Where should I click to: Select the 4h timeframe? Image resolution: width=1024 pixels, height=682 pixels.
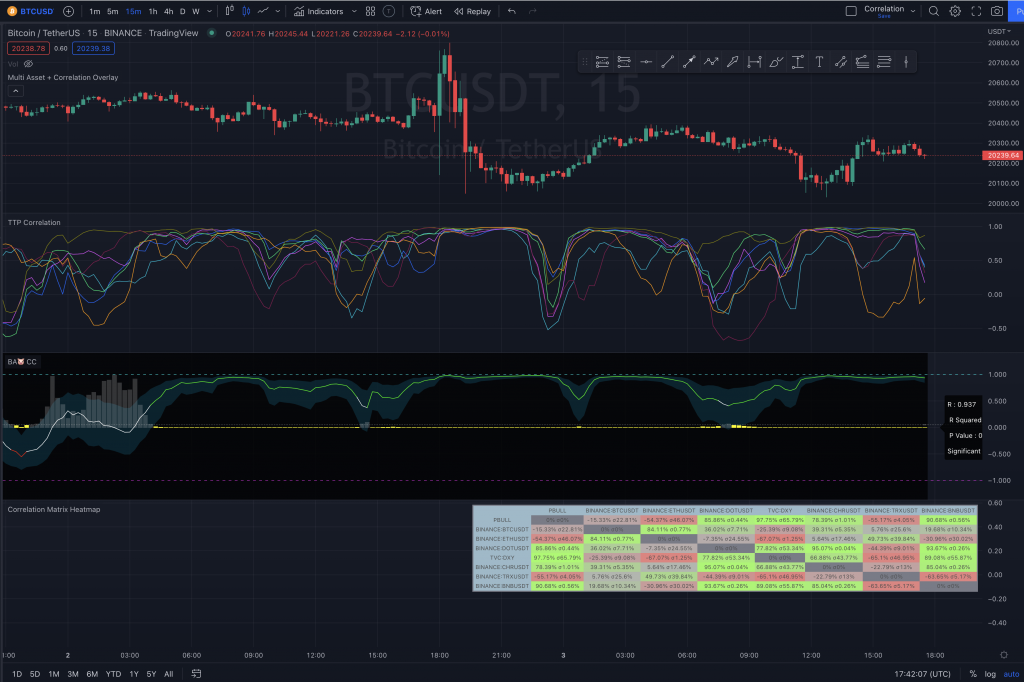pyautogui.click(x=168, y=11)
